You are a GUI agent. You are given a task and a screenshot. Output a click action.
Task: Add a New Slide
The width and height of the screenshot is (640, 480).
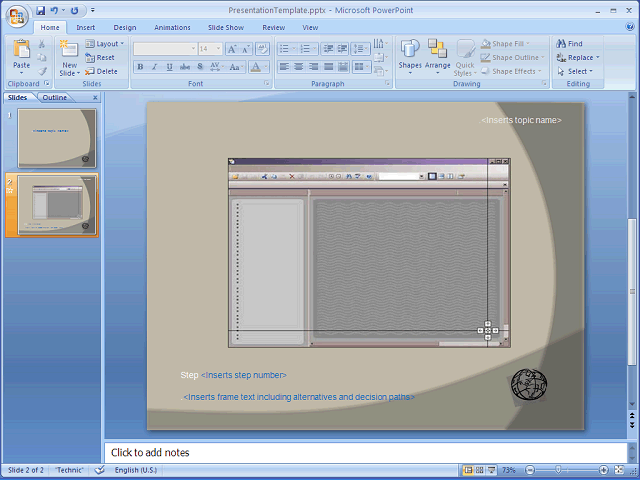click(x=69, y=58)
